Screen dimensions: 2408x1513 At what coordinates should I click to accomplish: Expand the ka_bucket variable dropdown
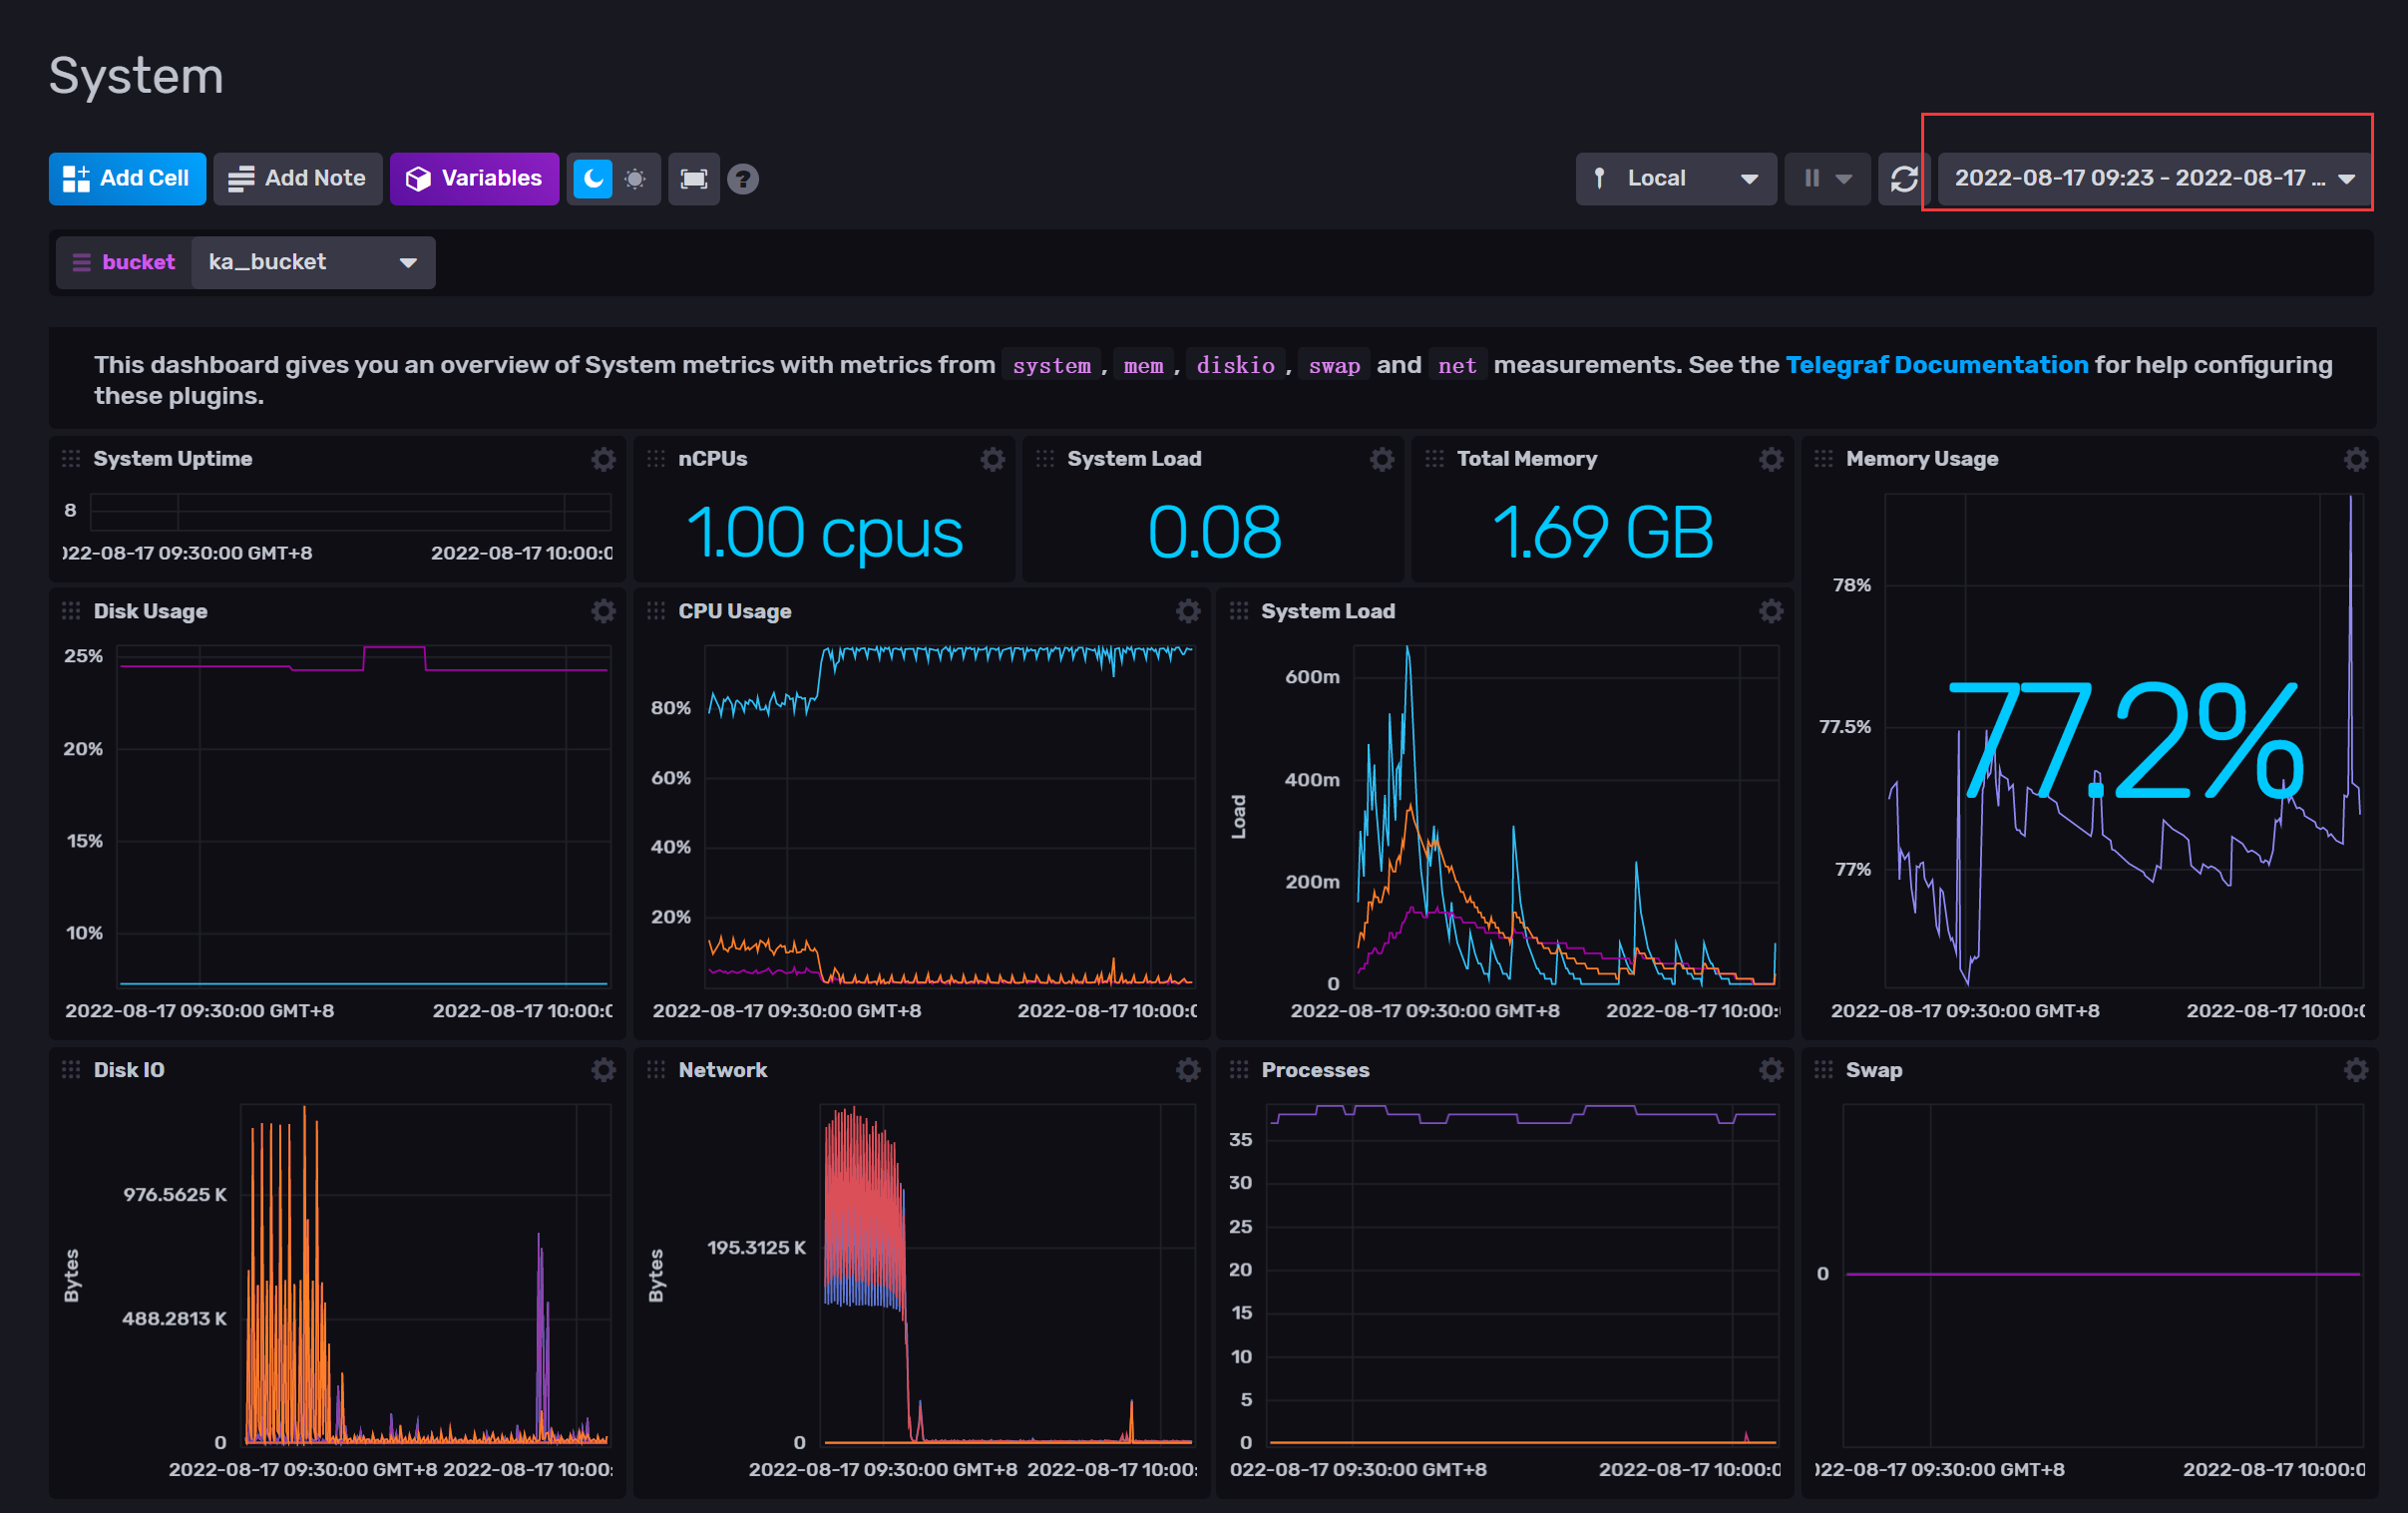(x=312, y=263)
